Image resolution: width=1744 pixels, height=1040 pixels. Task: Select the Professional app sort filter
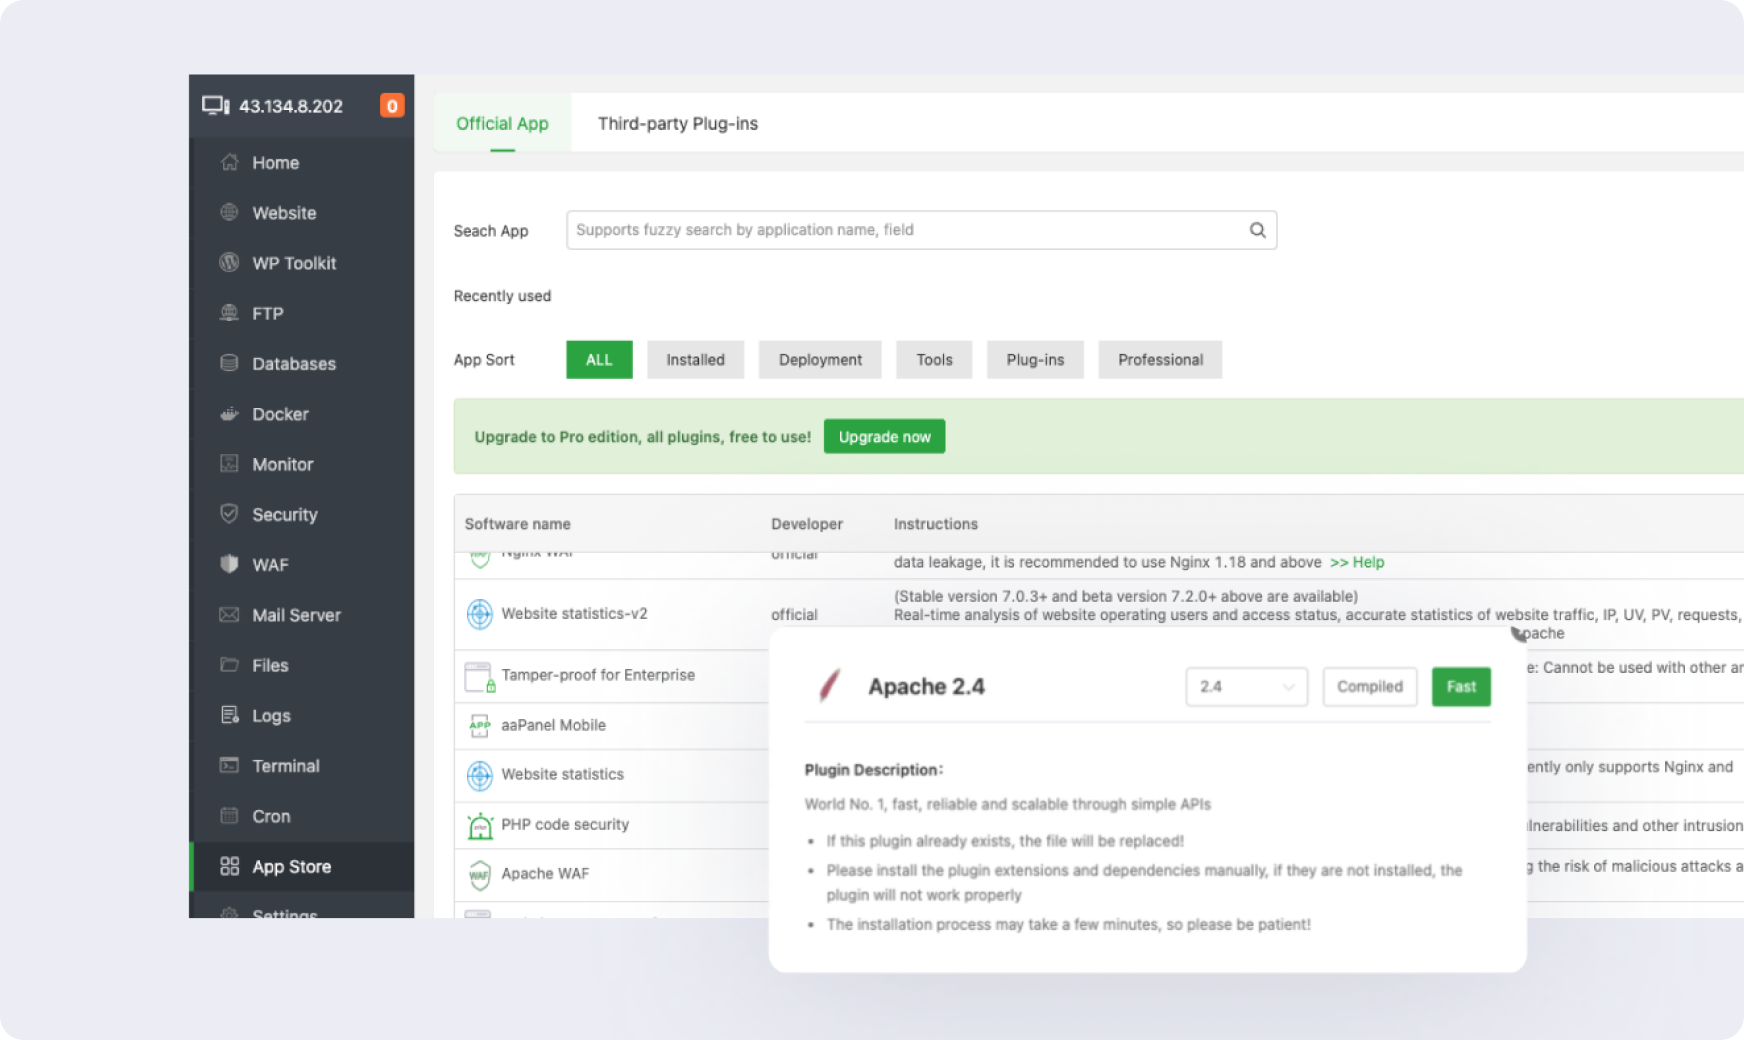coord(1160,360)
